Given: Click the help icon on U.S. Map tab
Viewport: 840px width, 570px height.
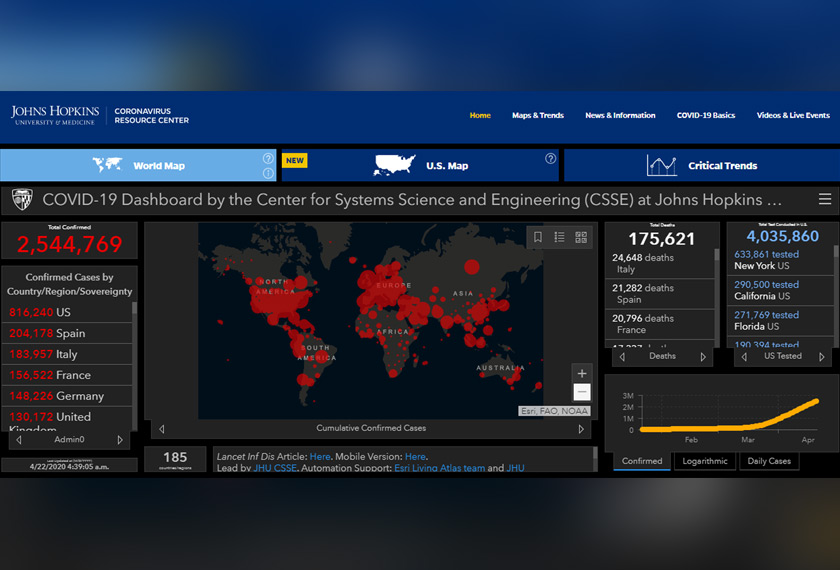Looking at the screenshot, I should coord(550,159).
